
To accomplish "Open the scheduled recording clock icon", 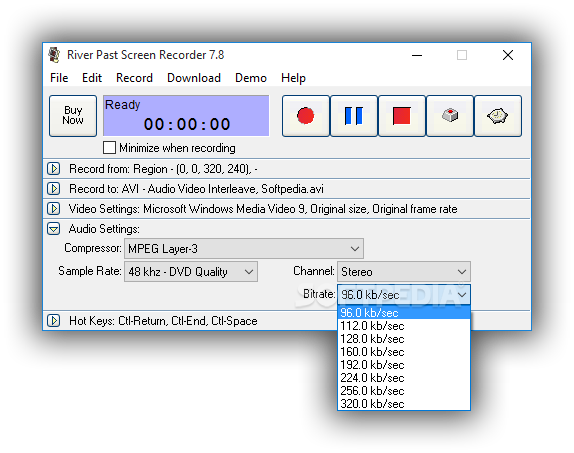I will [498, 116].
